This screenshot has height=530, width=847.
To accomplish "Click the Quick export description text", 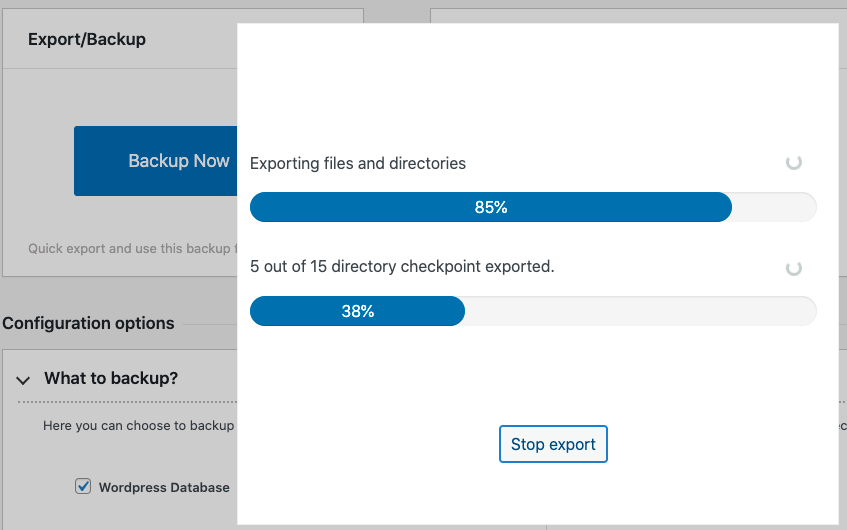I will pyautogui.click(x=132, y=249).
